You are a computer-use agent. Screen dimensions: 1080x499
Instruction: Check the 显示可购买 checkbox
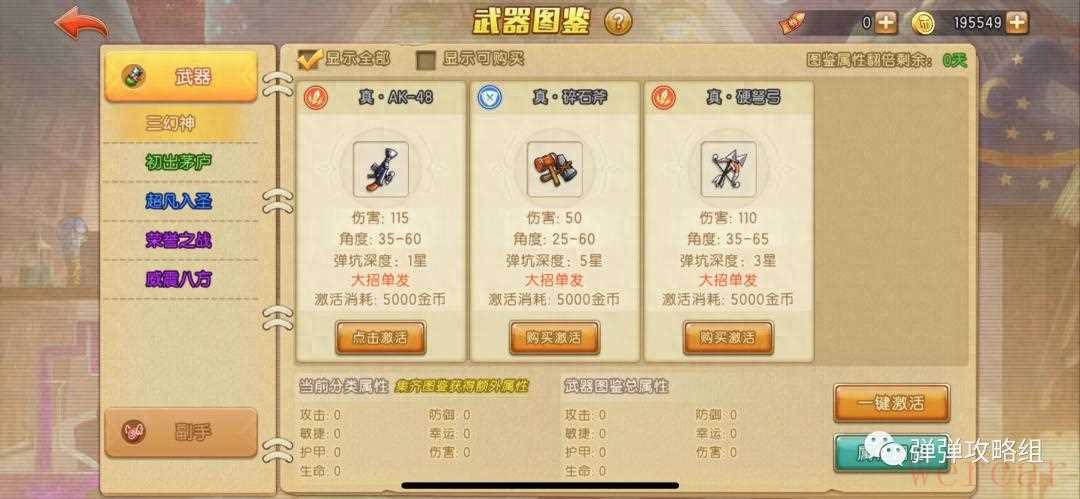(427, 60)
